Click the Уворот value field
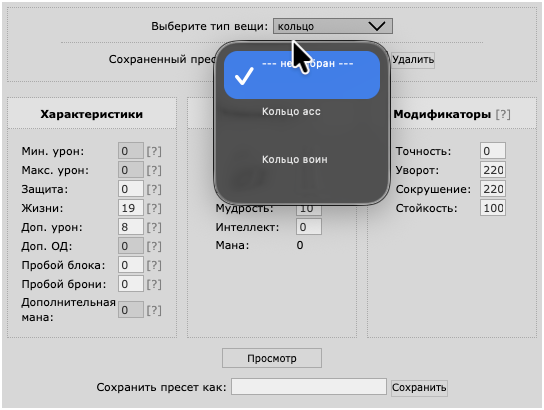 [493, 170]
